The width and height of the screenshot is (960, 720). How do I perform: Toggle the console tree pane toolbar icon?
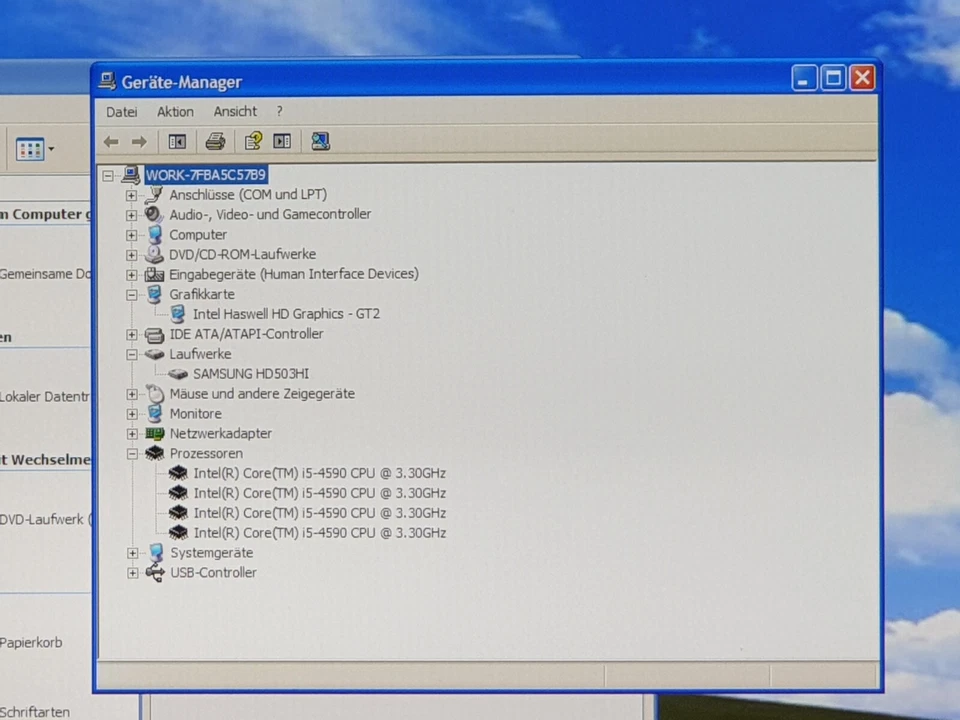pos(177,142)
